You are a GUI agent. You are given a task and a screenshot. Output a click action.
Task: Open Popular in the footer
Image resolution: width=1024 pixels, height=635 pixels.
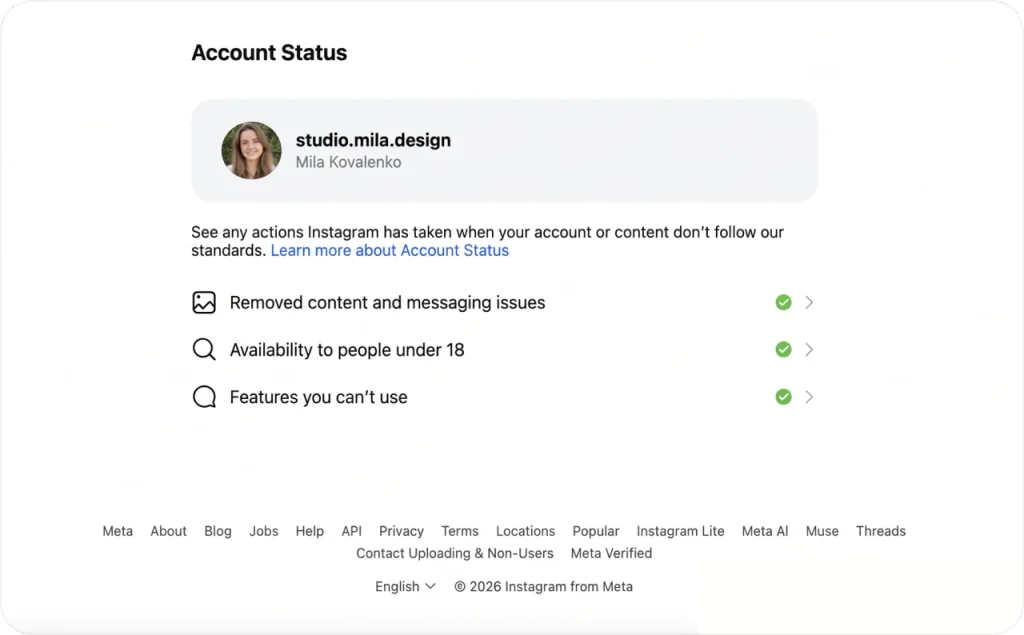click(x=596, y=531)
